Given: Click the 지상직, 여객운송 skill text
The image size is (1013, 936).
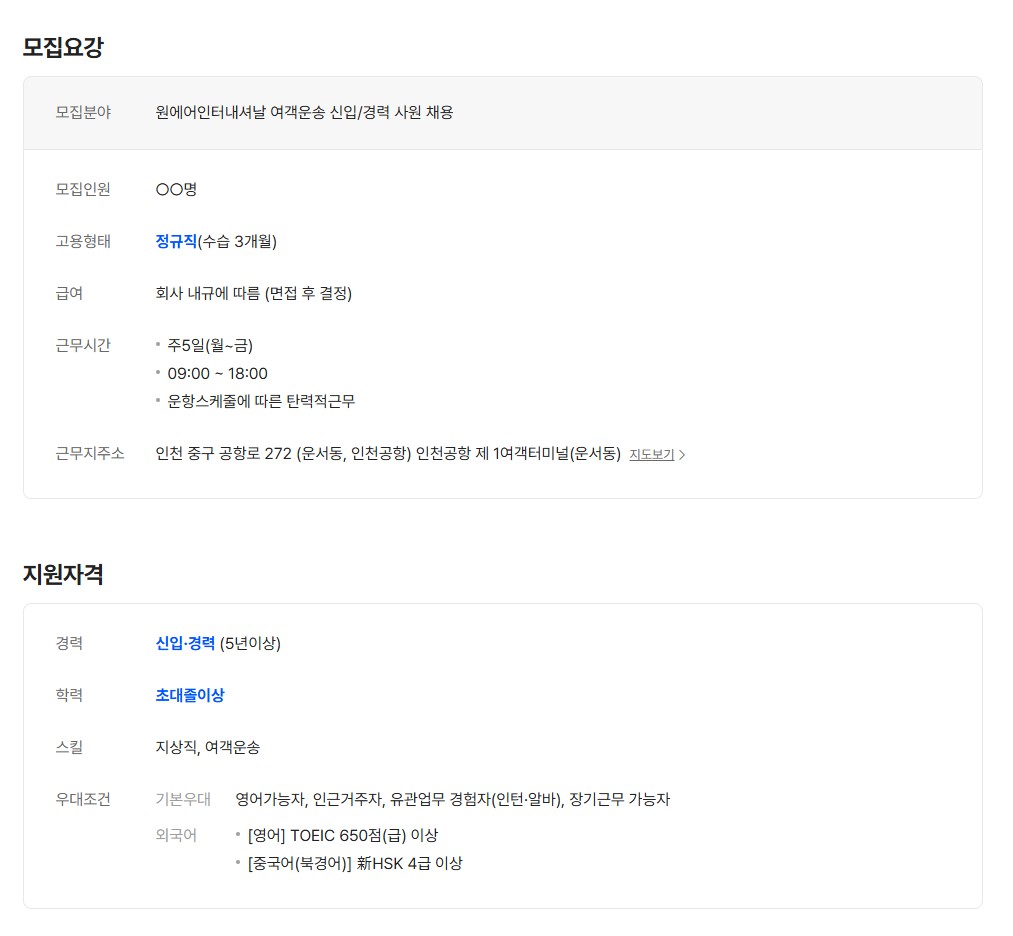Looking at the screenshot, I should click(x=208, y=747).
